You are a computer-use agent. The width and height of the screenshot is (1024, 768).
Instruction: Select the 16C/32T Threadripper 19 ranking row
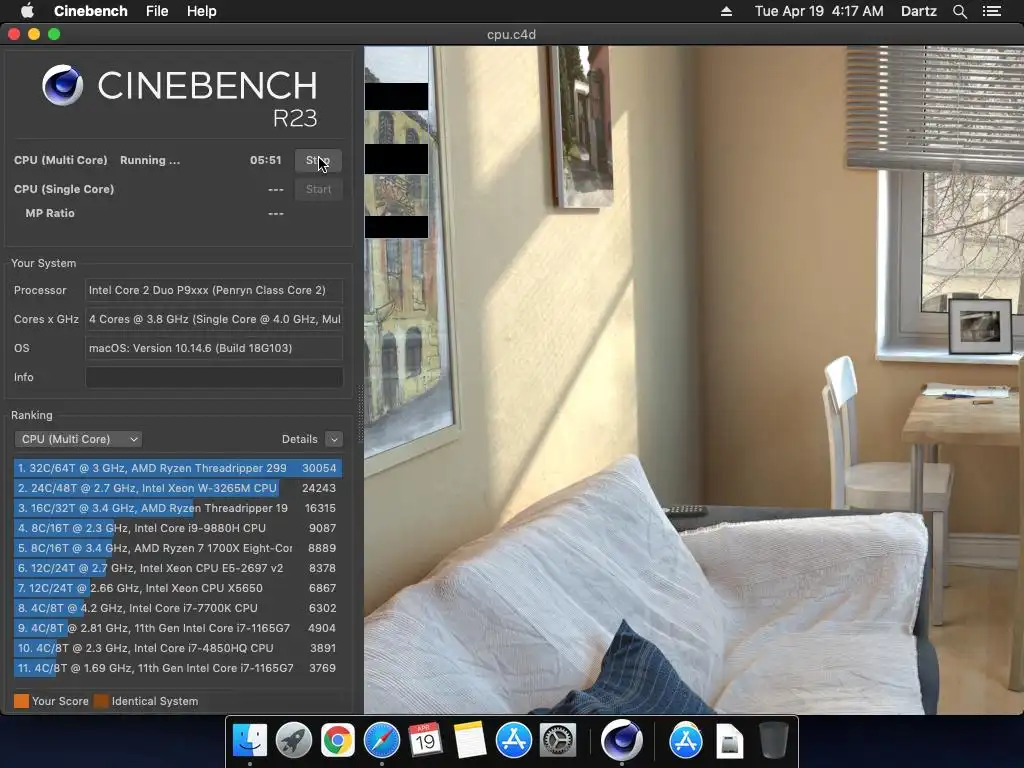tap(178, 508)
